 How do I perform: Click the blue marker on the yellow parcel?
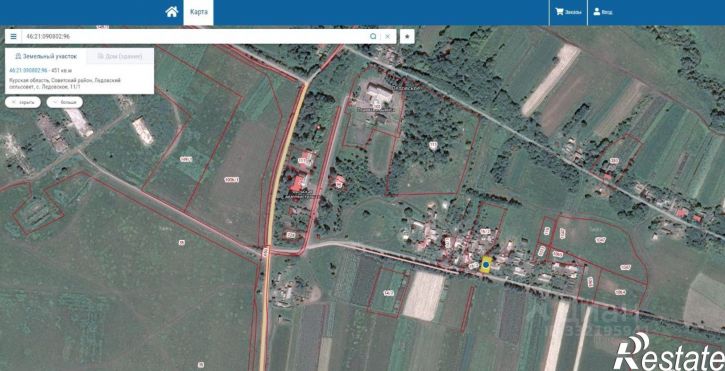pos(486,265)
